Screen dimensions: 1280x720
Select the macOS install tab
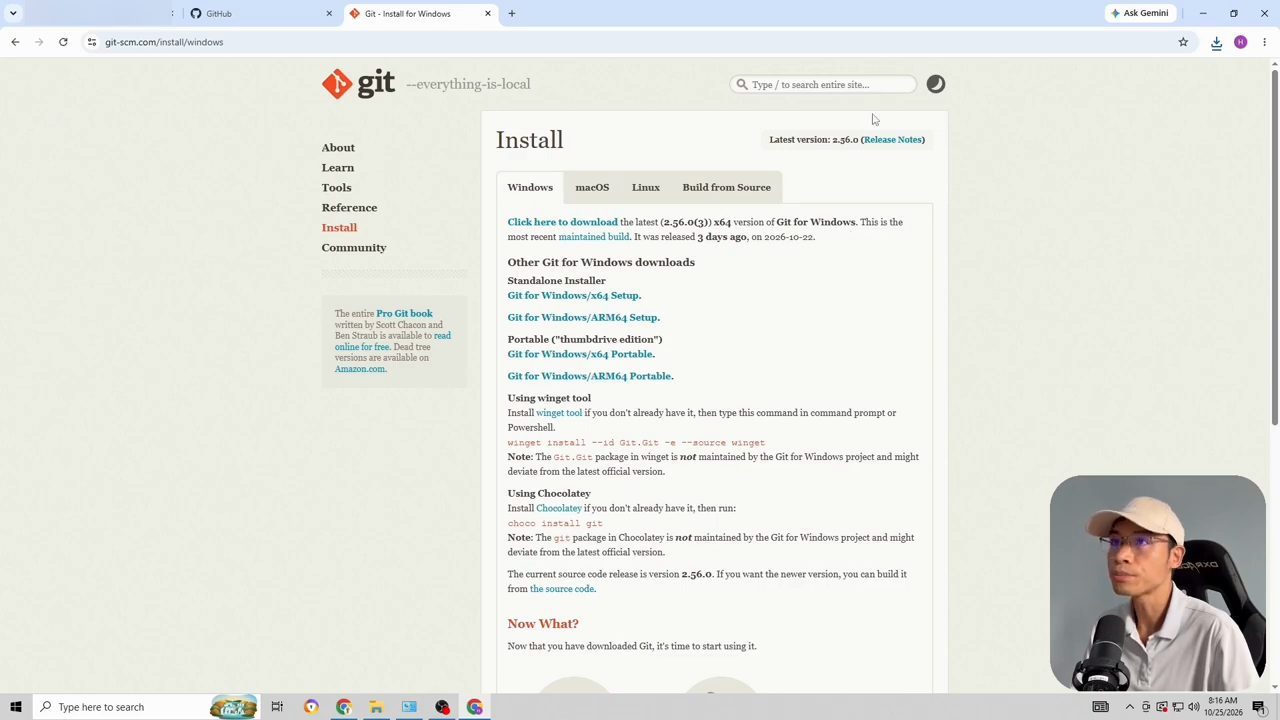[x=592, y=187]
